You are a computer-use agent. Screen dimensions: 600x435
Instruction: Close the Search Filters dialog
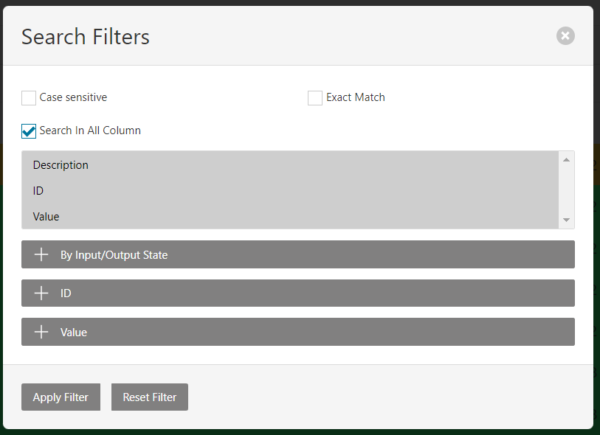tap(565, 36)
